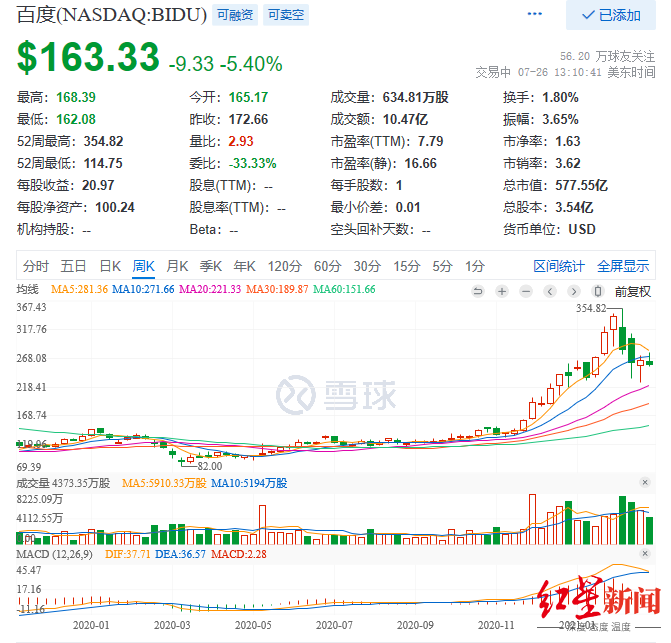Click the volume MA10:5194万股 label
Screen dimensions: 671x643
(x=249, y=483)
